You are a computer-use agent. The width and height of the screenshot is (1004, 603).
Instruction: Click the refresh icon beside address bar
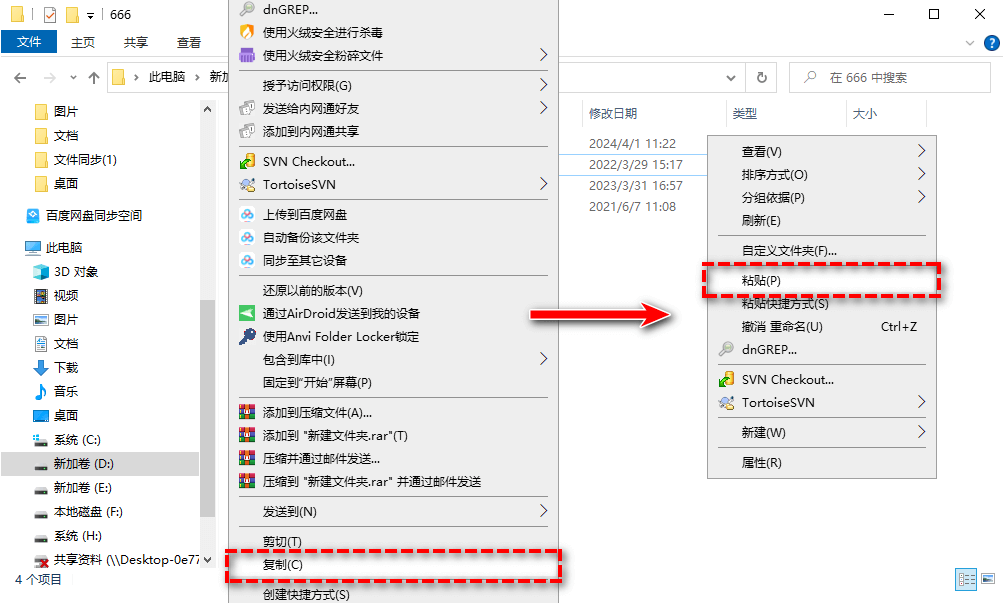click(761, 77)
